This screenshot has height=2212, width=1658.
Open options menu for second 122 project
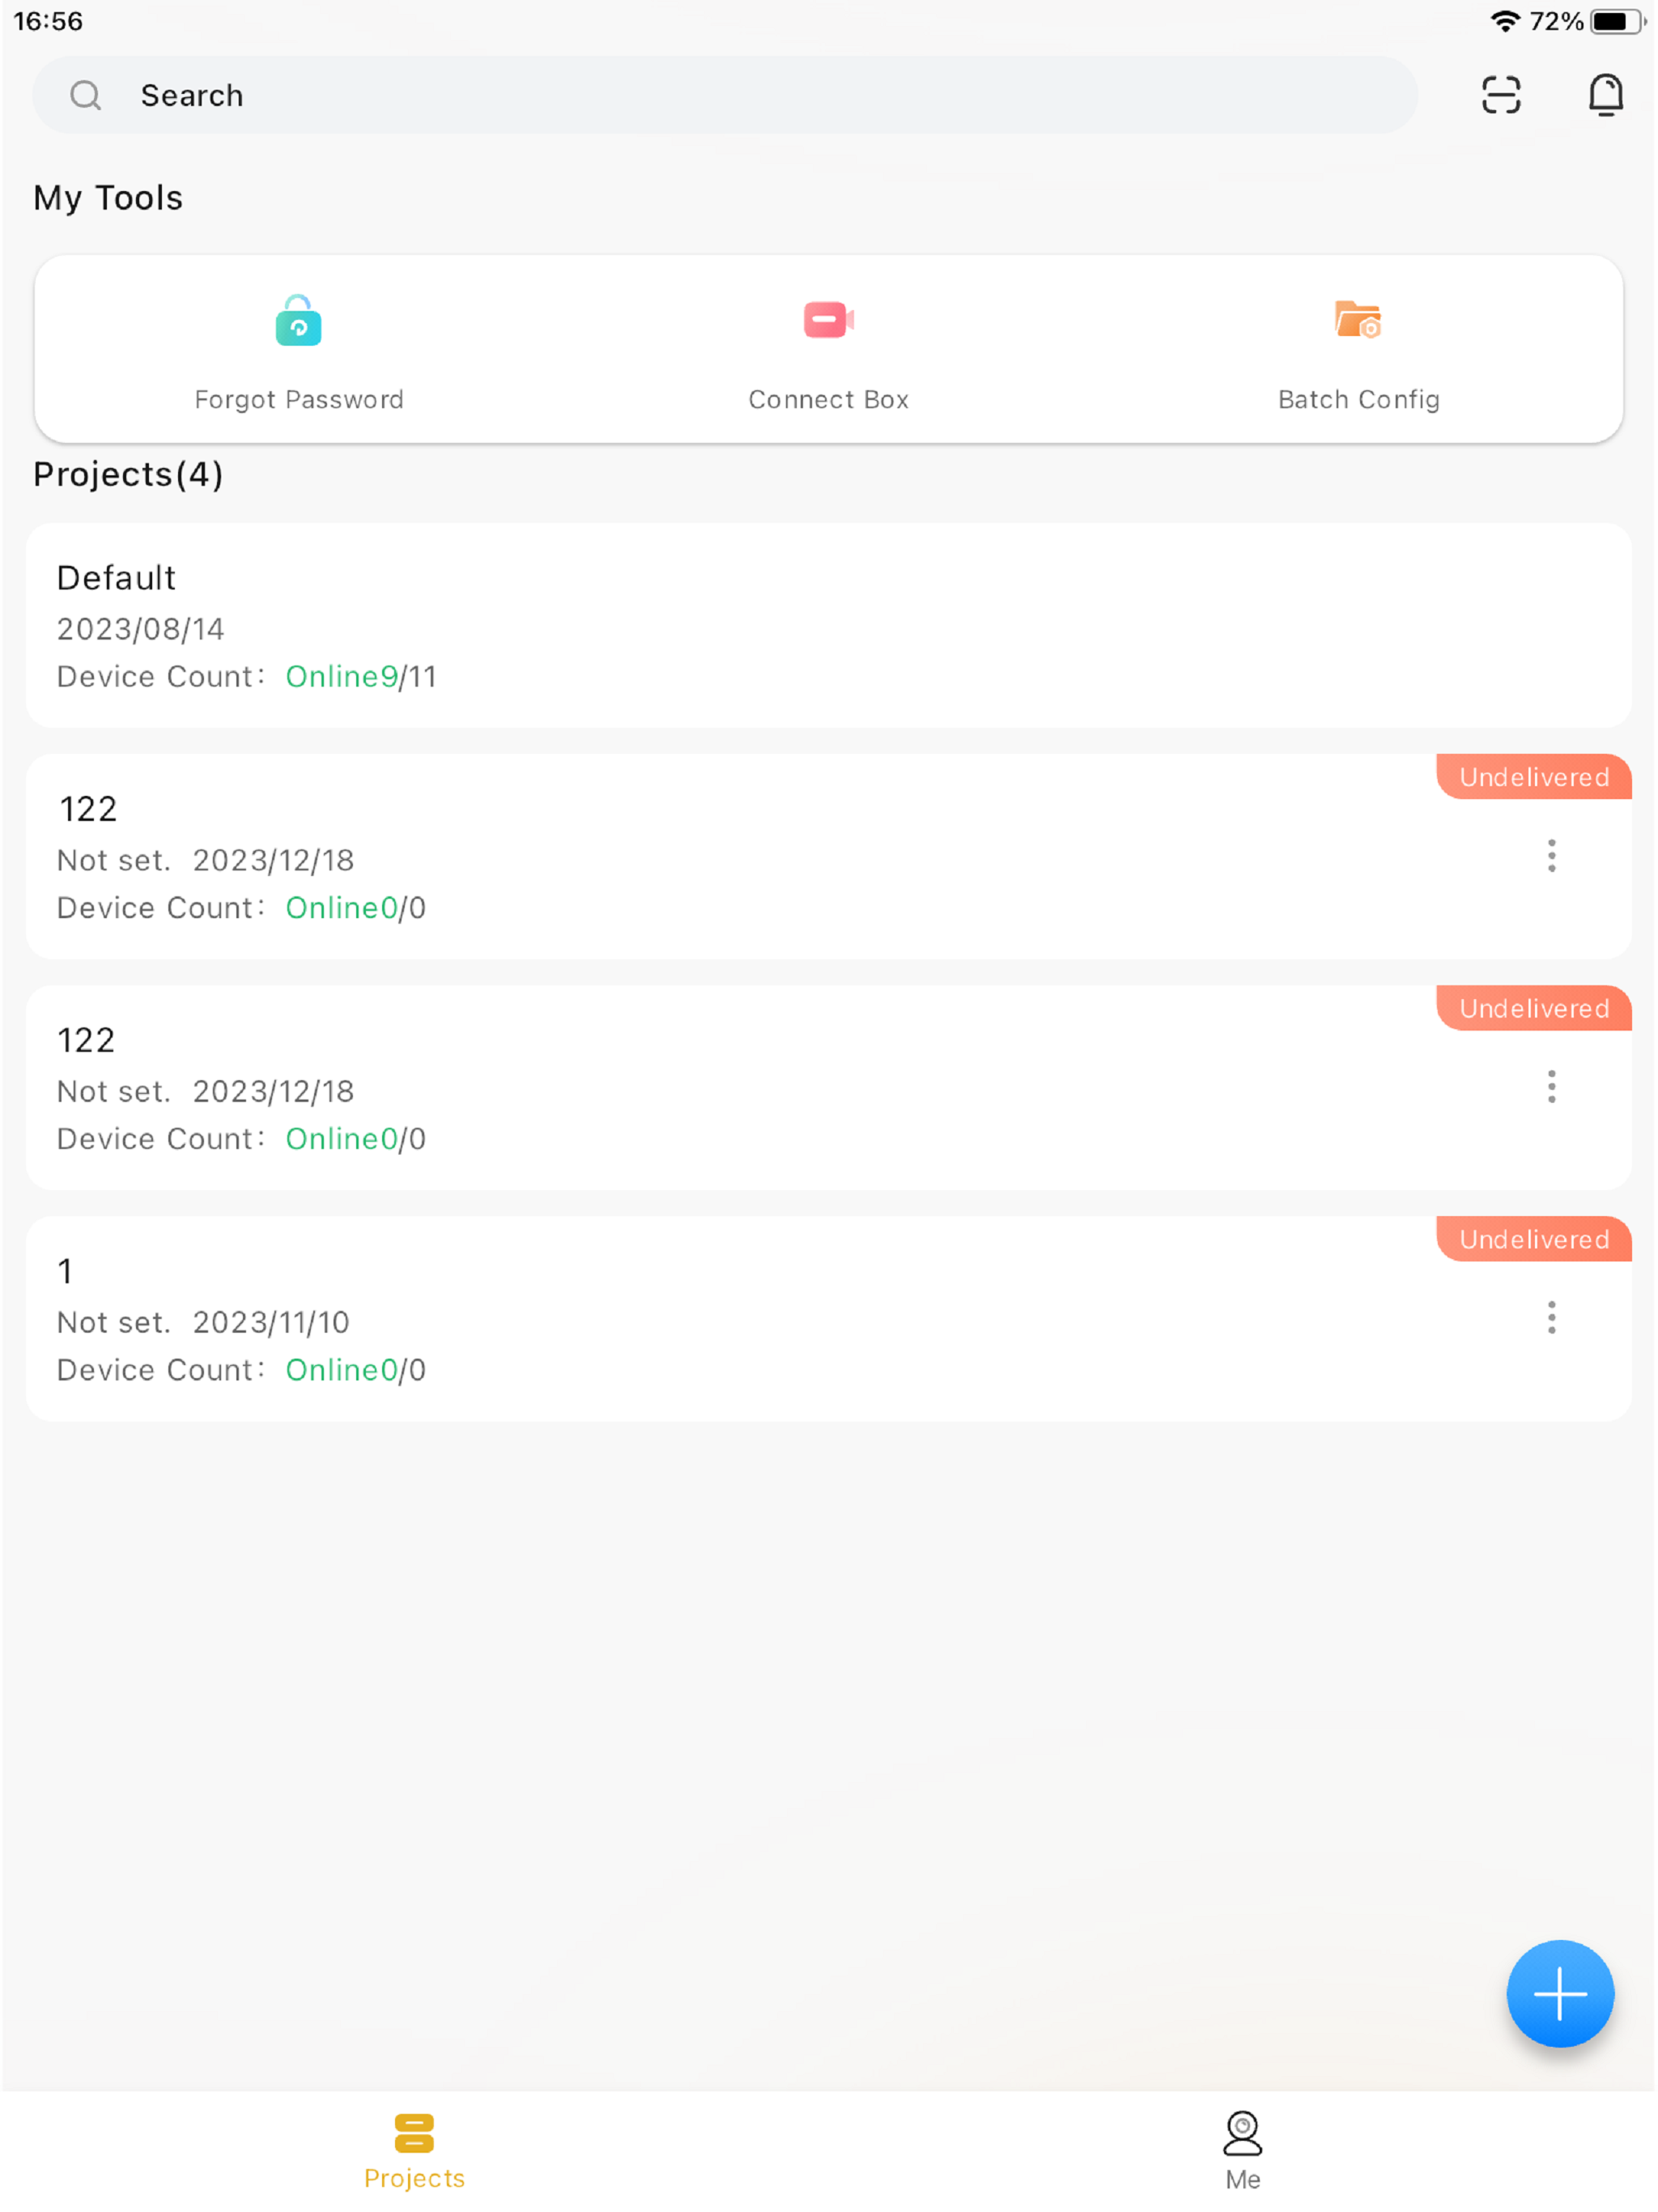[x=1551, y=1086]
